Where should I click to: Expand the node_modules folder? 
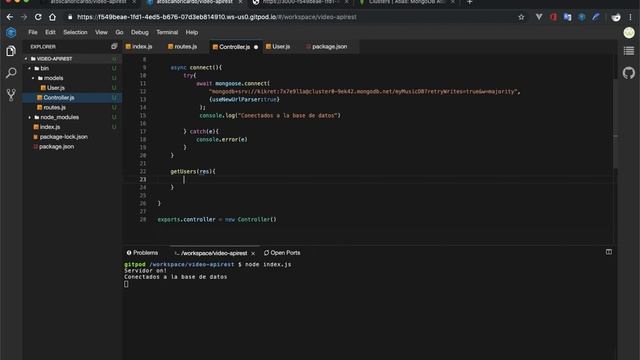30,118
